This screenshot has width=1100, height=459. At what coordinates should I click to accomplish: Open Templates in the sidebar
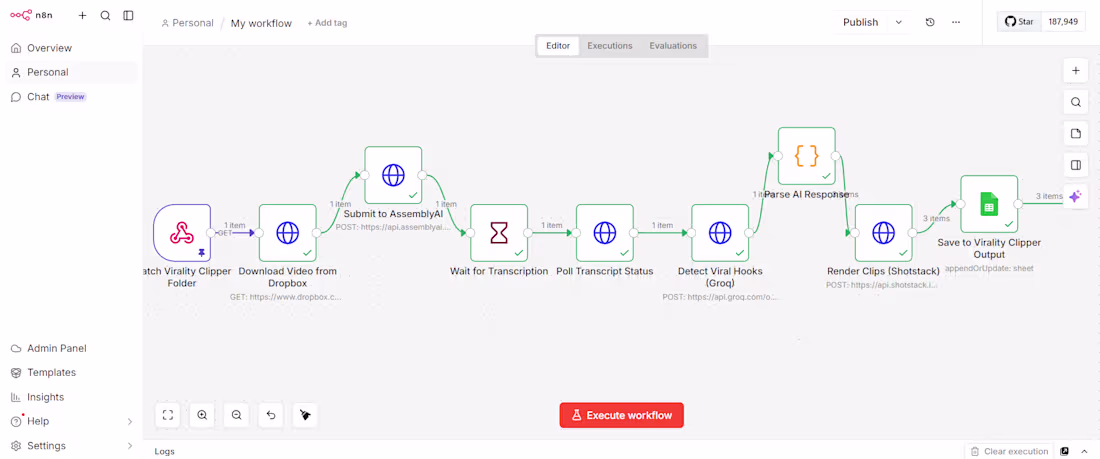[71, 373]
